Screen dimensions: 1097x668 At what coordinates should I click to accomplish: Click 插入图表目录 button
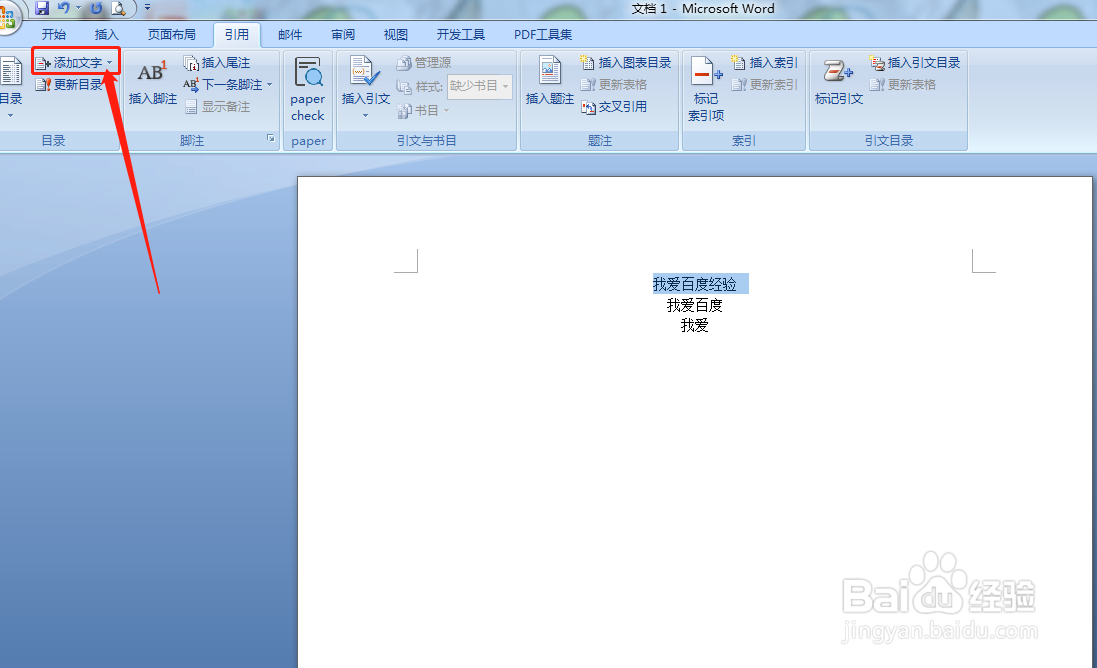click(x=625, y=63)
